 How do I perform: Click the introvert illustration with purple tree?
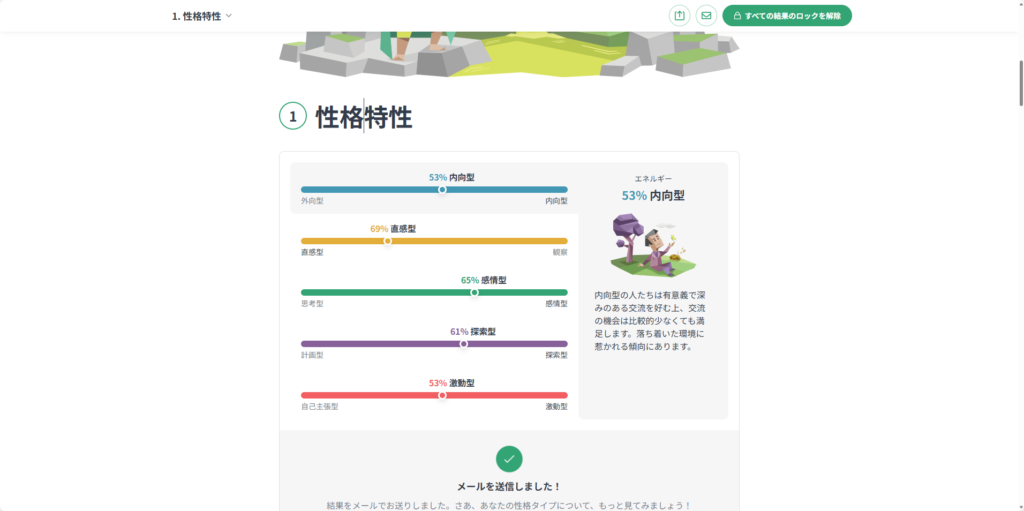(x=653, y=244)
